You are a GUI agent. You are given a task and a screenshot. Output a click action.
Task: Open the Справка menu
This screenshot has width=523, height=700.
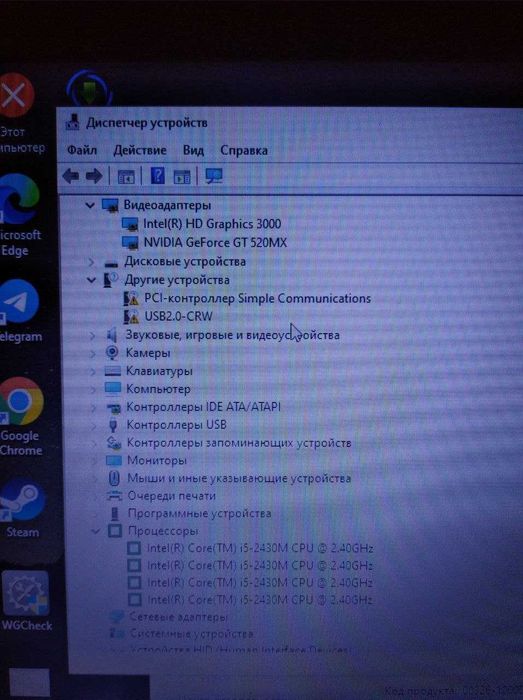pyautogui.click(x=244, y=150)
